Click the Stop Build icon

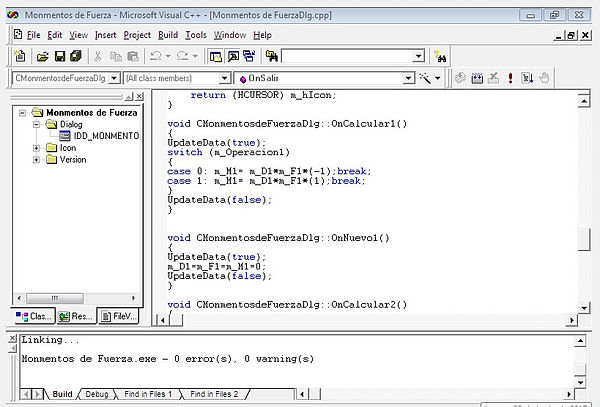494,78
